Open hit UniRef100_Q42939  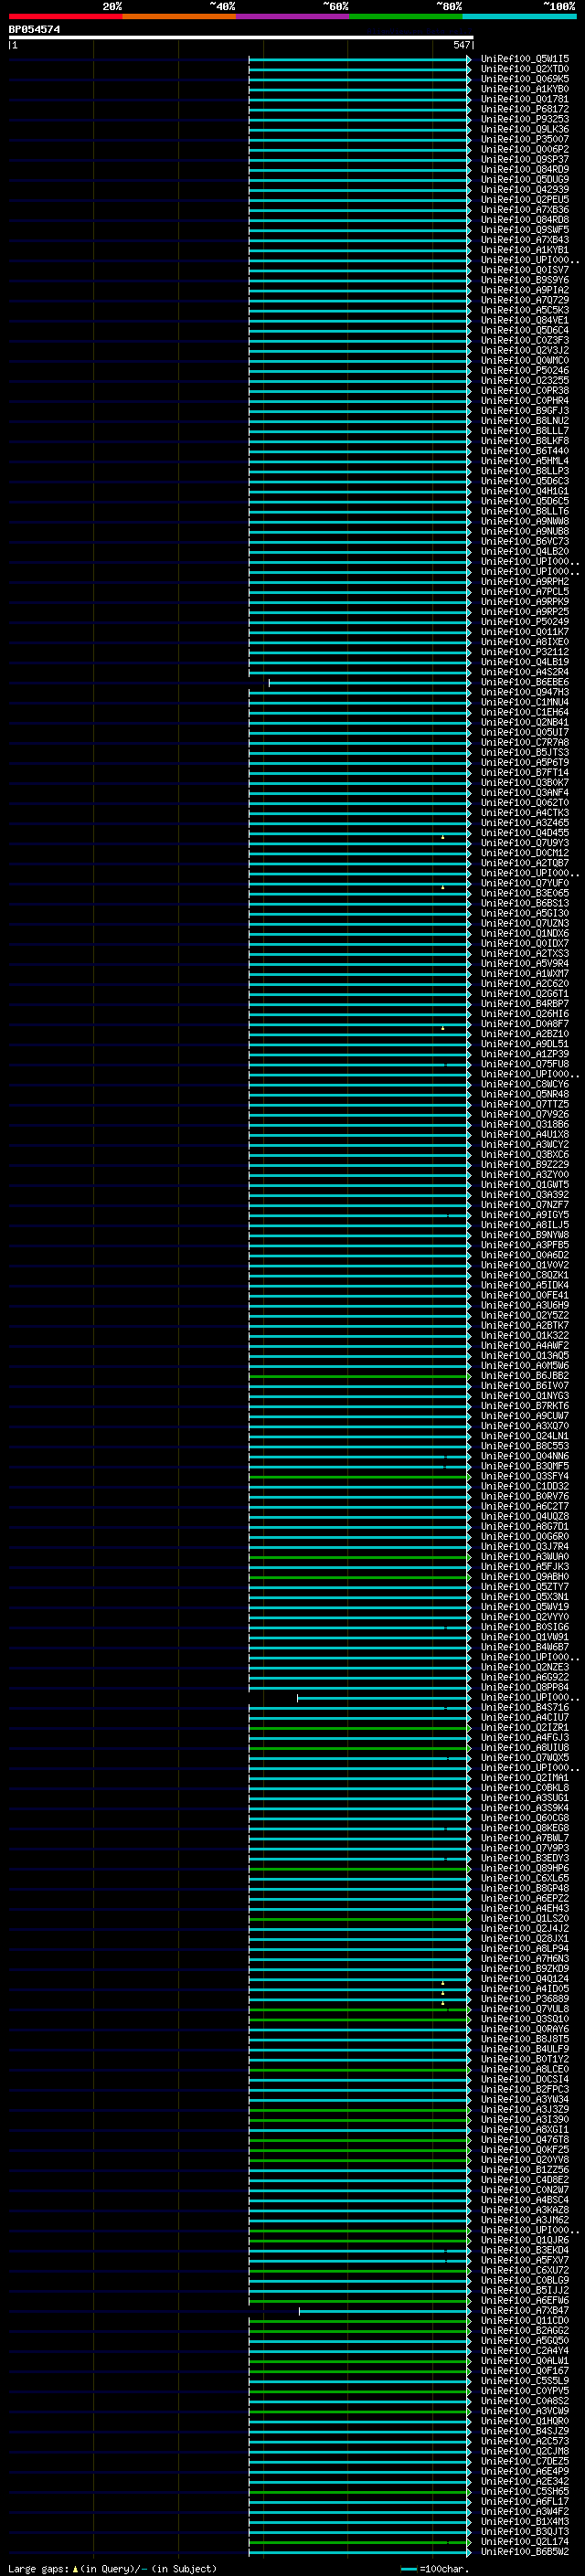pyautogui.click(x=525, y=190)
